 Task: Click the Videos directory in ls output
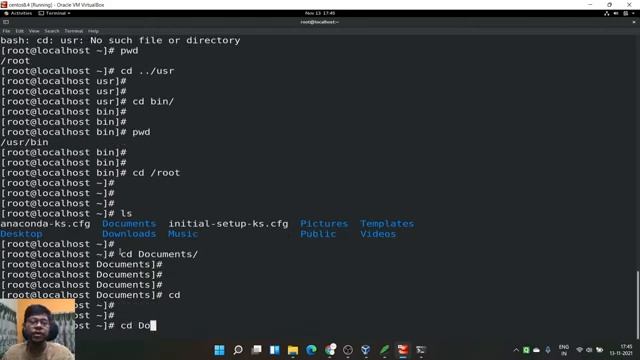pyautogui.click(x=378, y=234)
